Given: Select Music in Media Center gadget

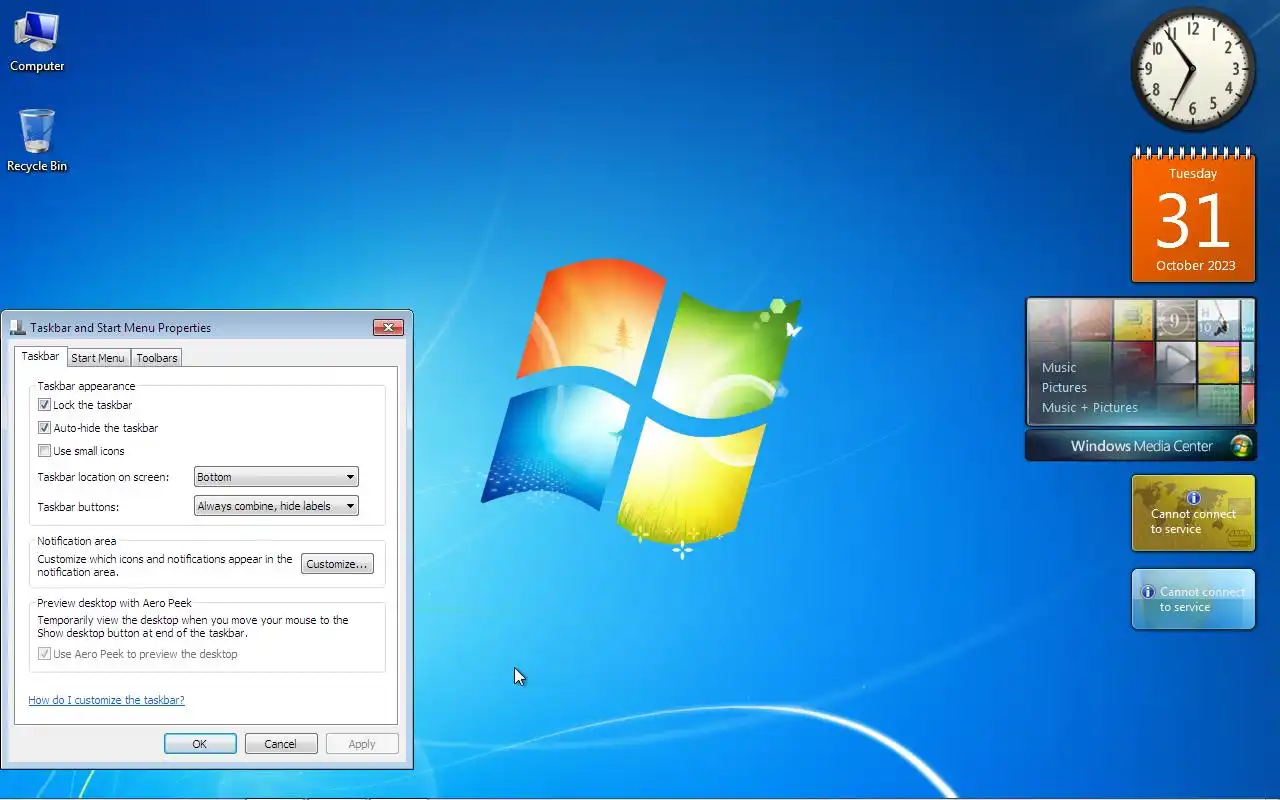Looking at the screenshot, I should coord(1059,367).
